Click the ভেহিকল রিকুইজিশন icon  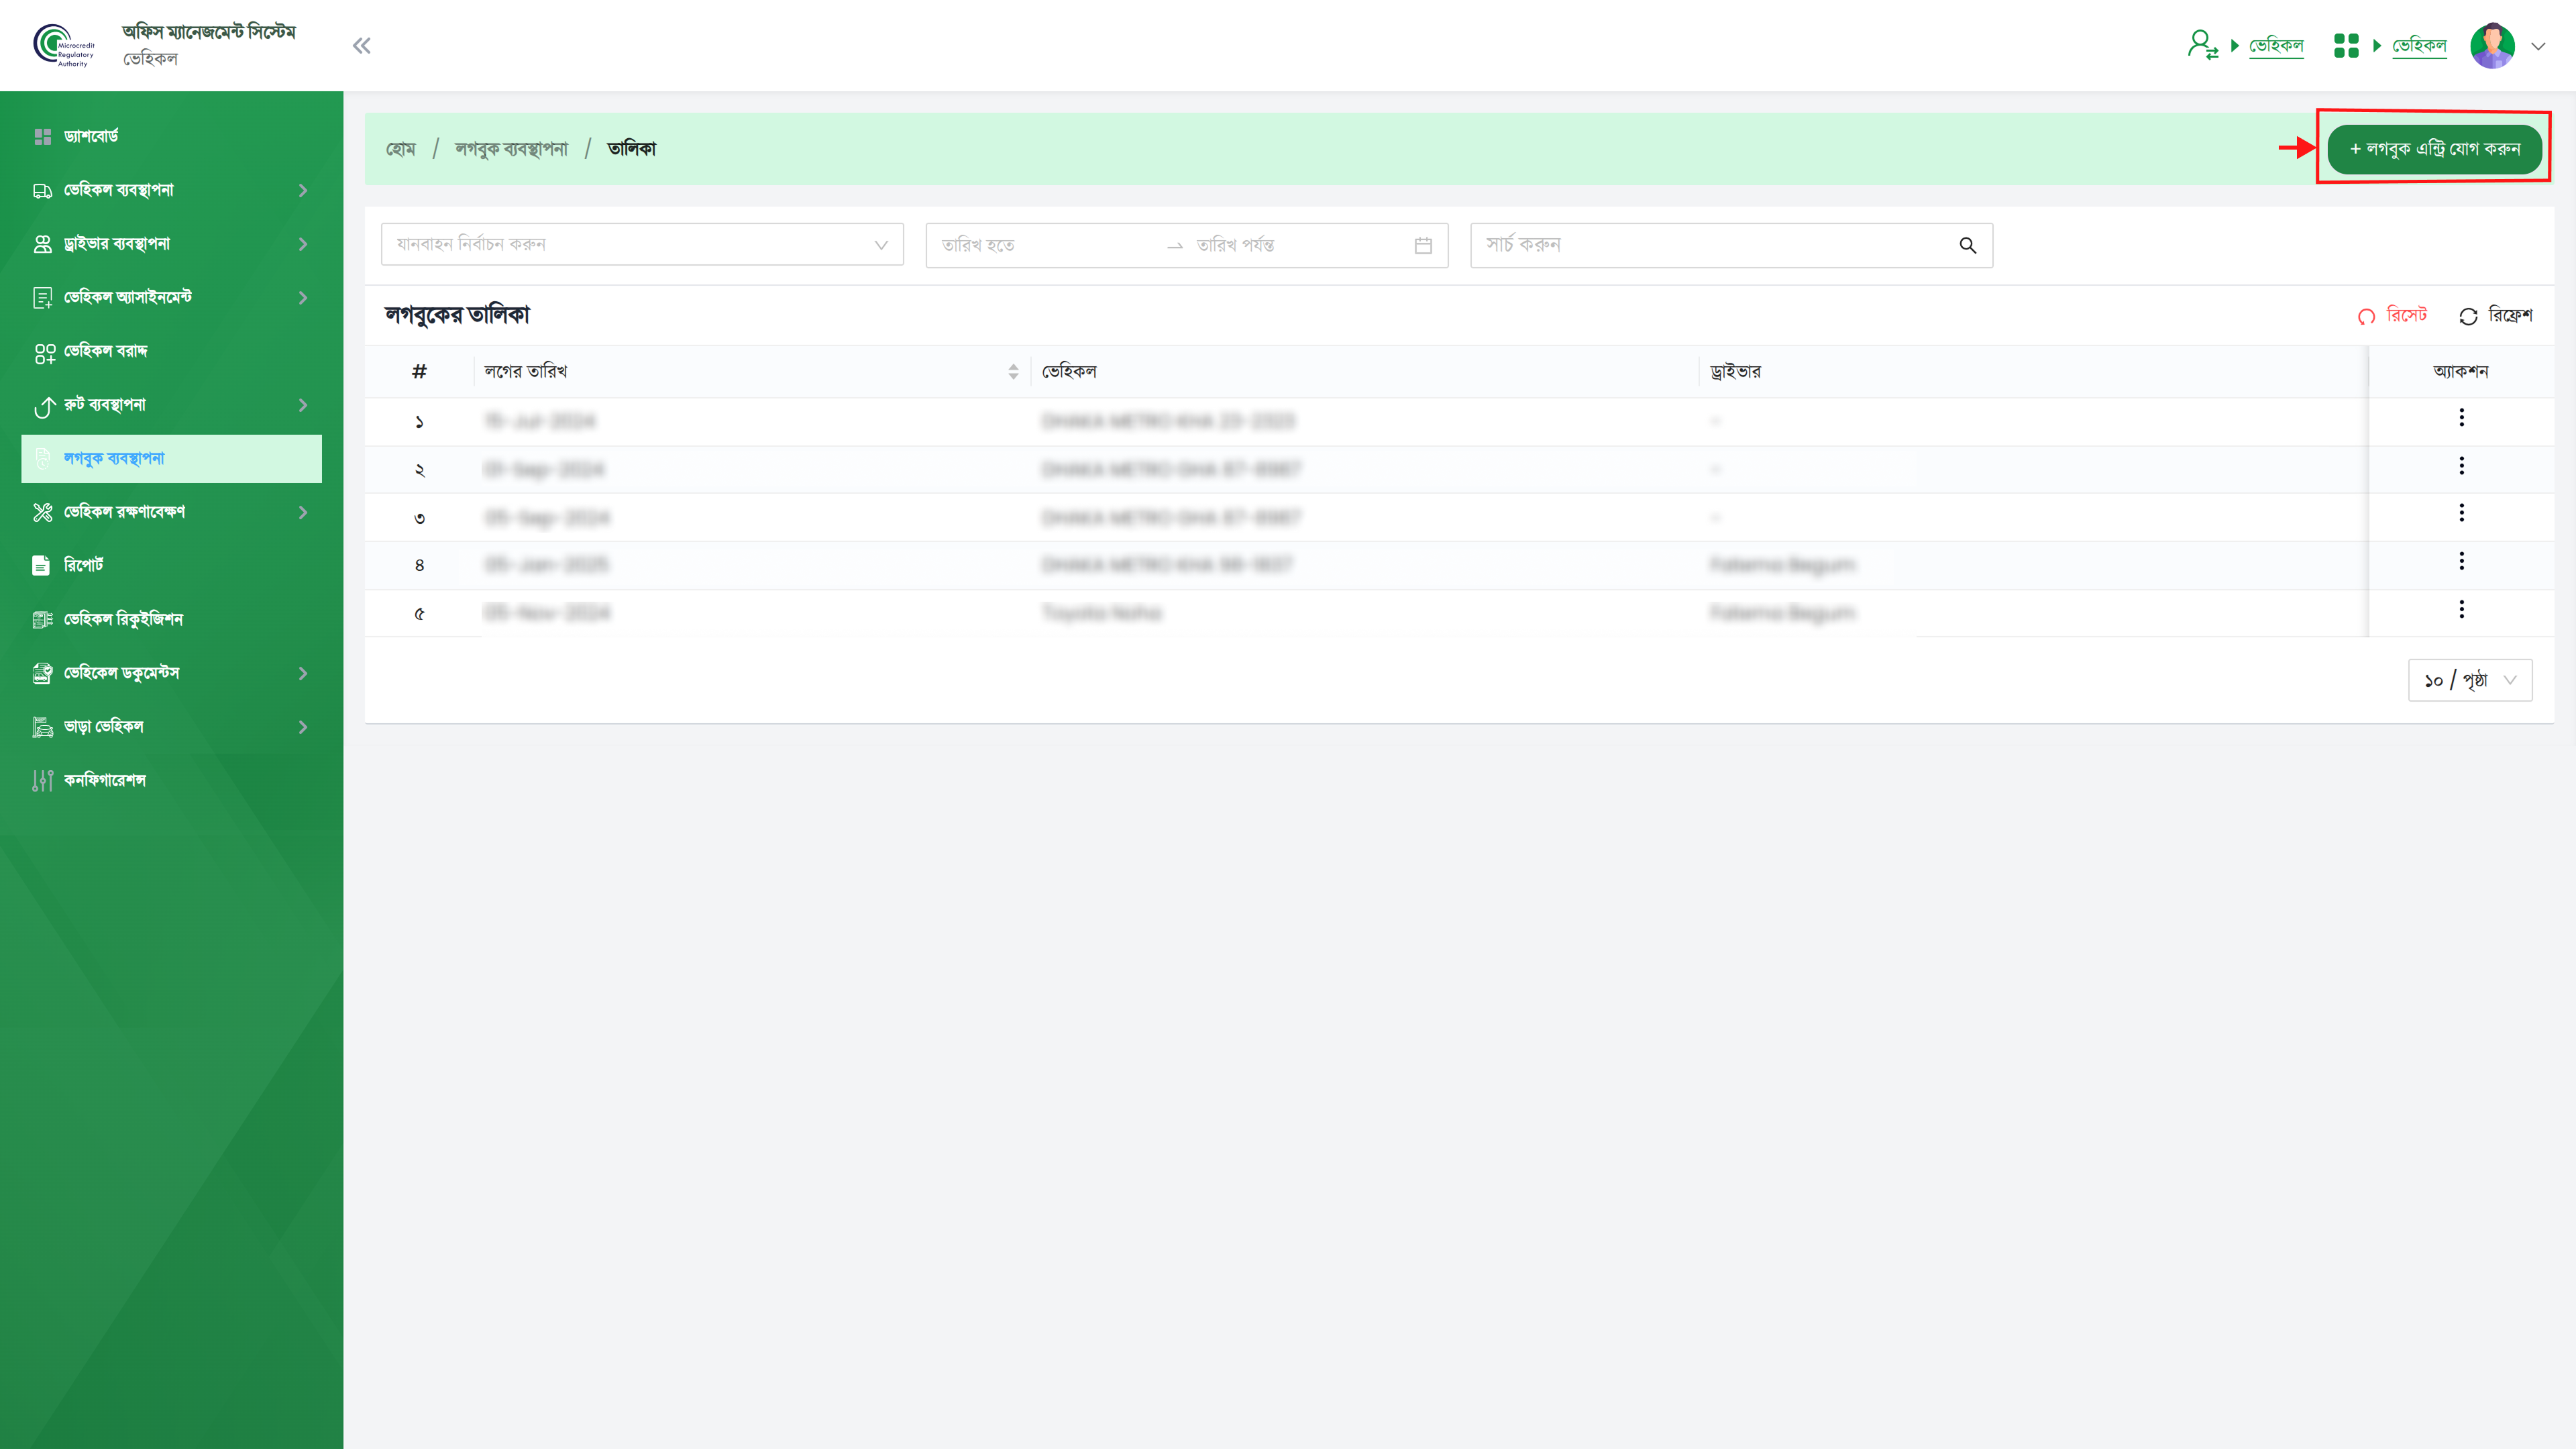pos(42,620)
